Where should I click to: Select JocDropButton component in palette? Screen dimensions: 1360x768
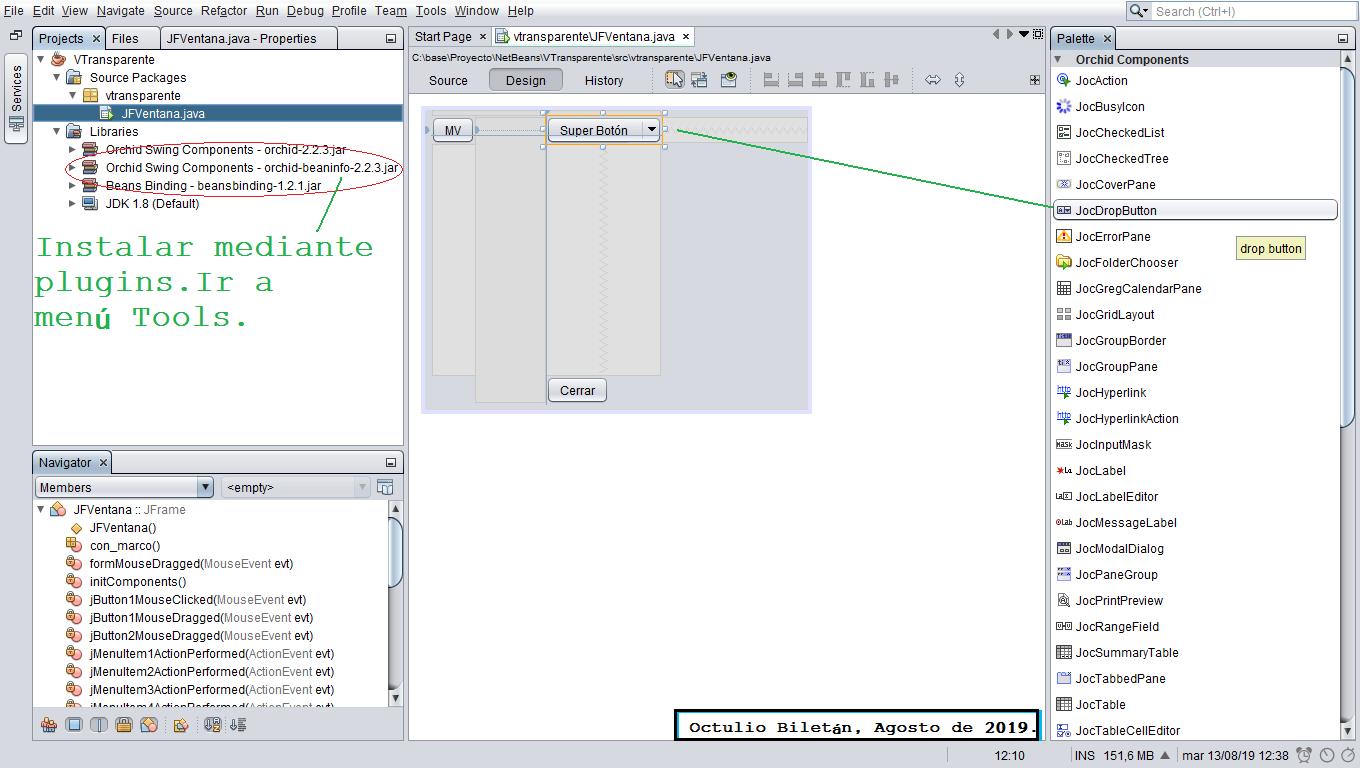coord(1195,211)
